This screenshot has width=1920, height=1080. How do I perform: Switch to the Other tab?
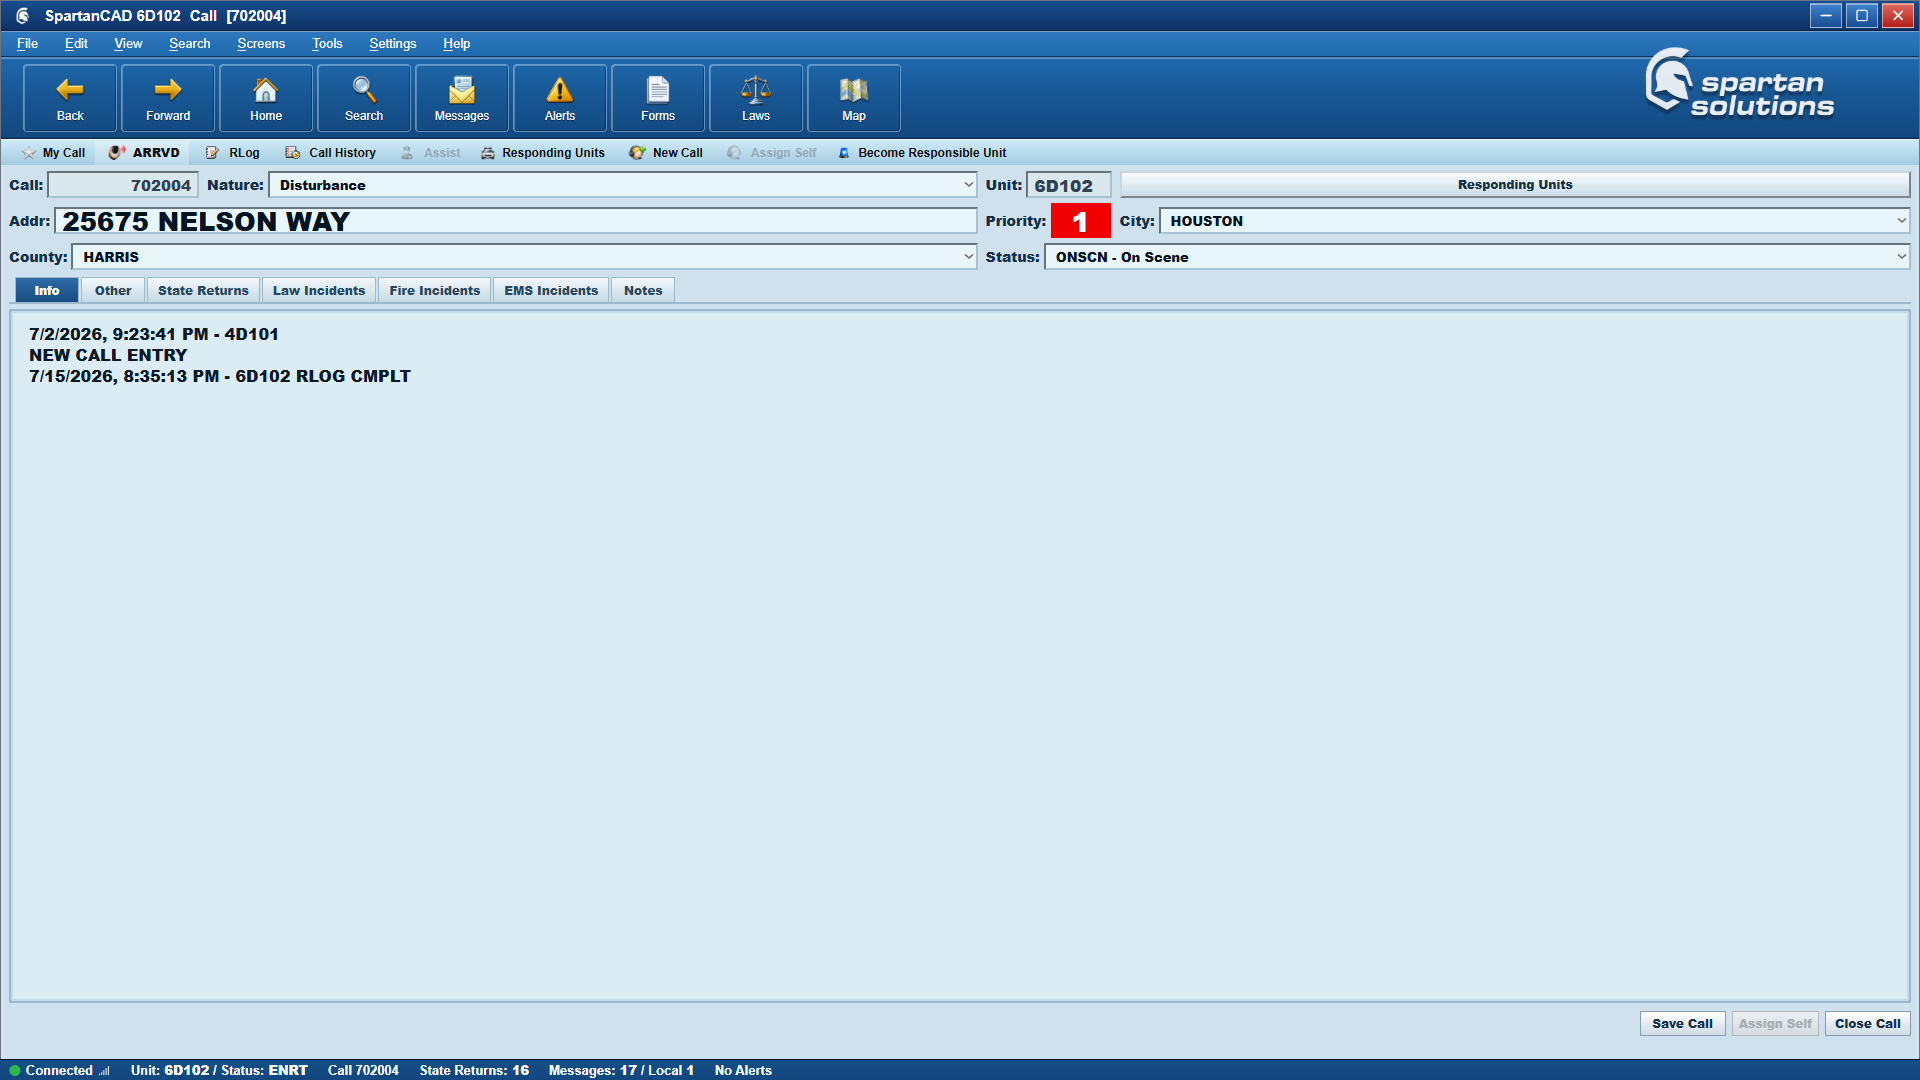[113, 291]
